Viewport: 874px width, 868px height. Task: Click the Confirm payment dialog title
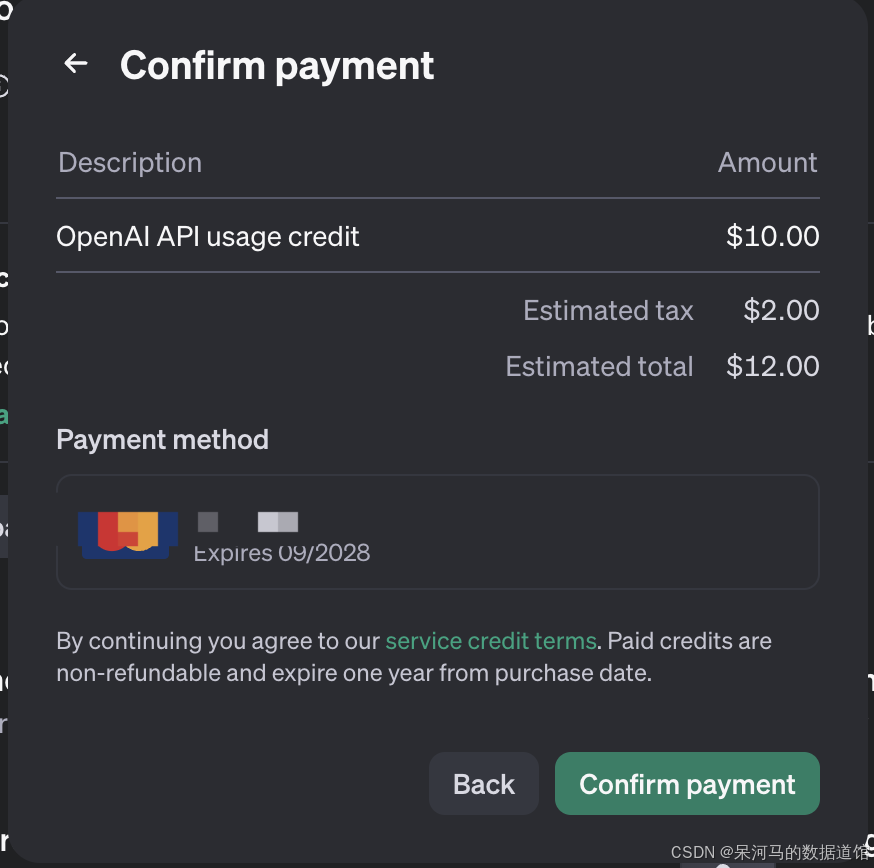pyautogui.click(x=276, y=66)
